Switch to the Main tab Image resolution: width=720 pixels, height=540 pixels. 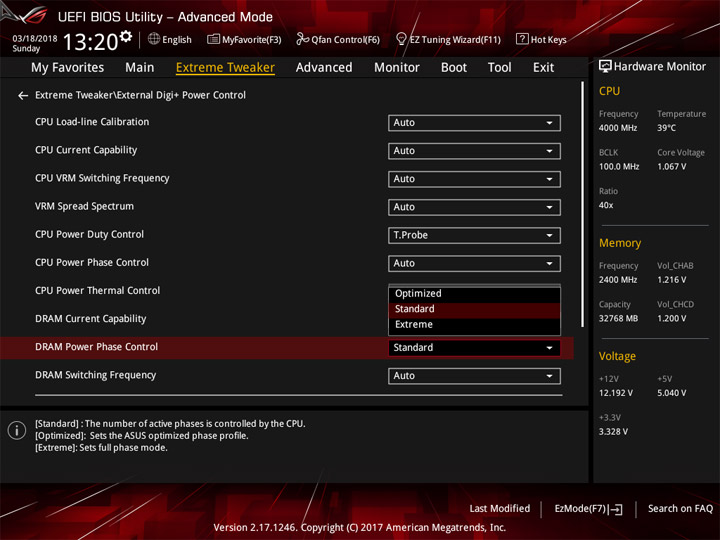tap(140, 68)
